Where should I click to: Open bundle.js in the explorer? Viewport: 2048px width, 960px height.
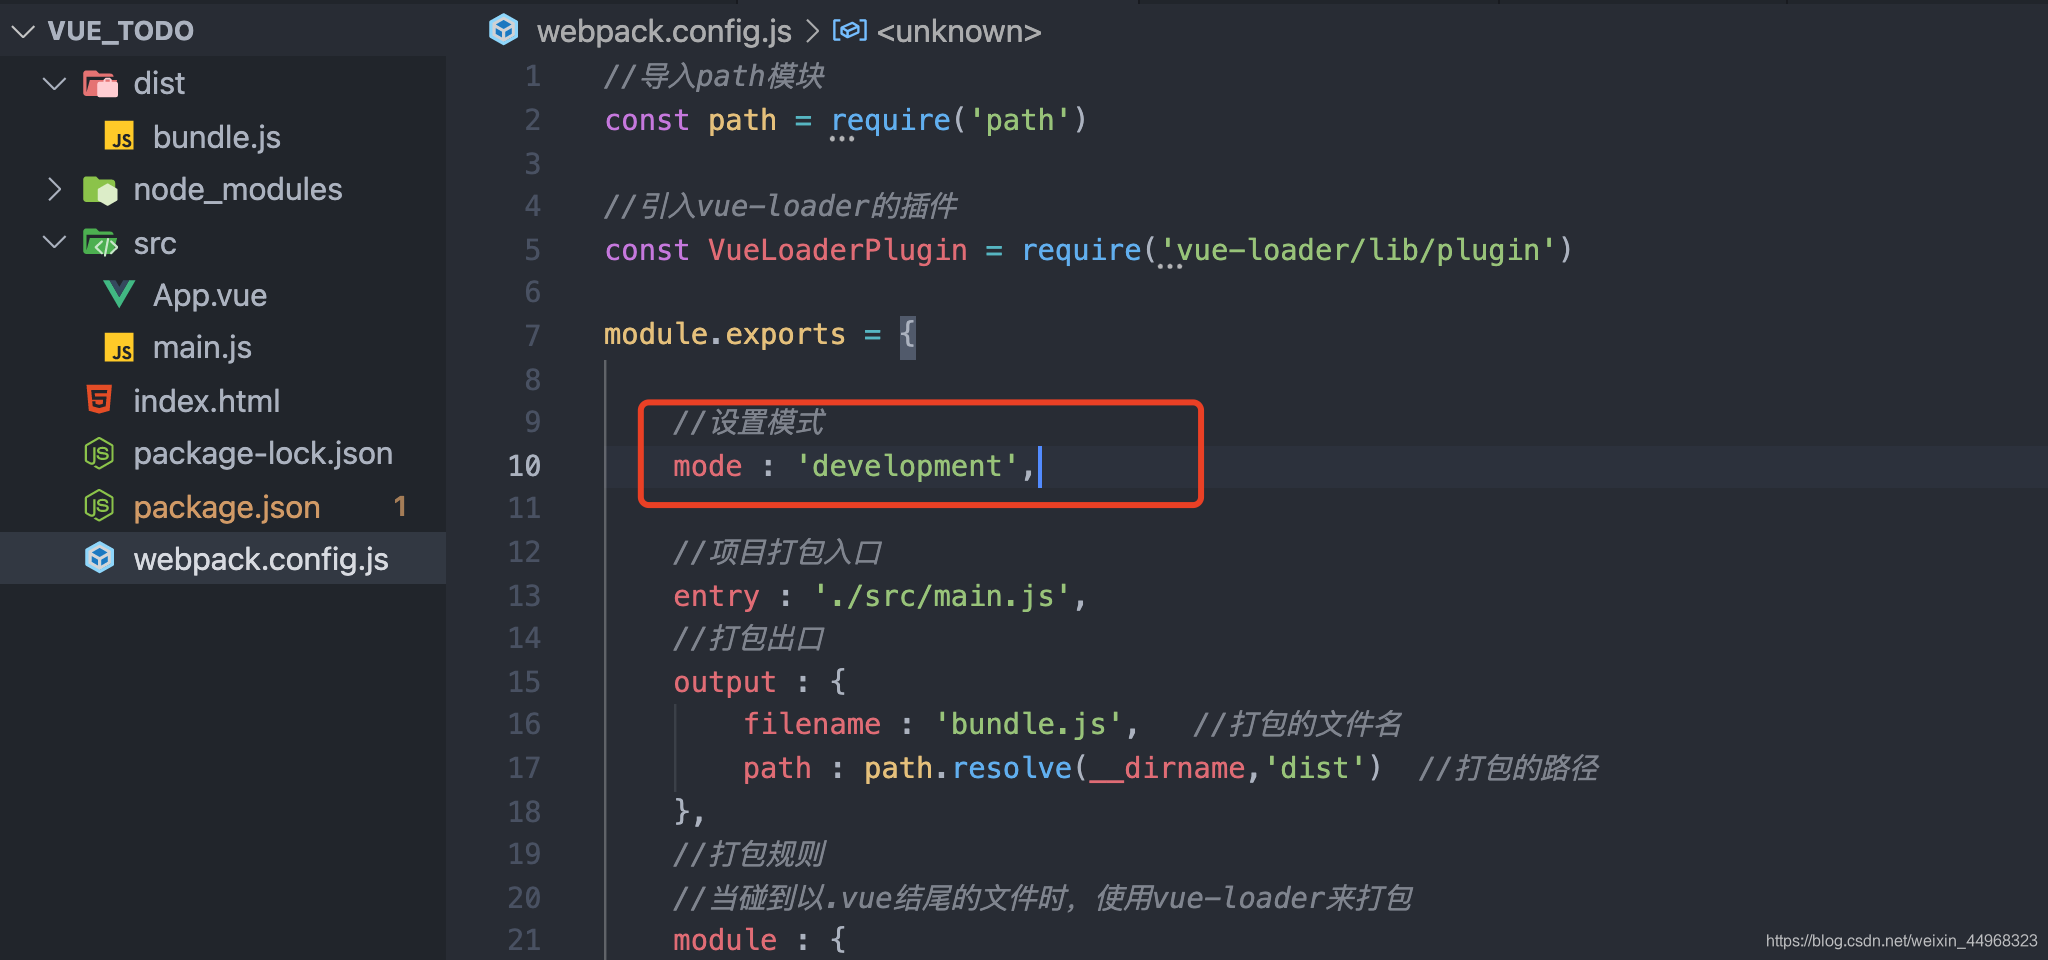click(x=217, y=137)
